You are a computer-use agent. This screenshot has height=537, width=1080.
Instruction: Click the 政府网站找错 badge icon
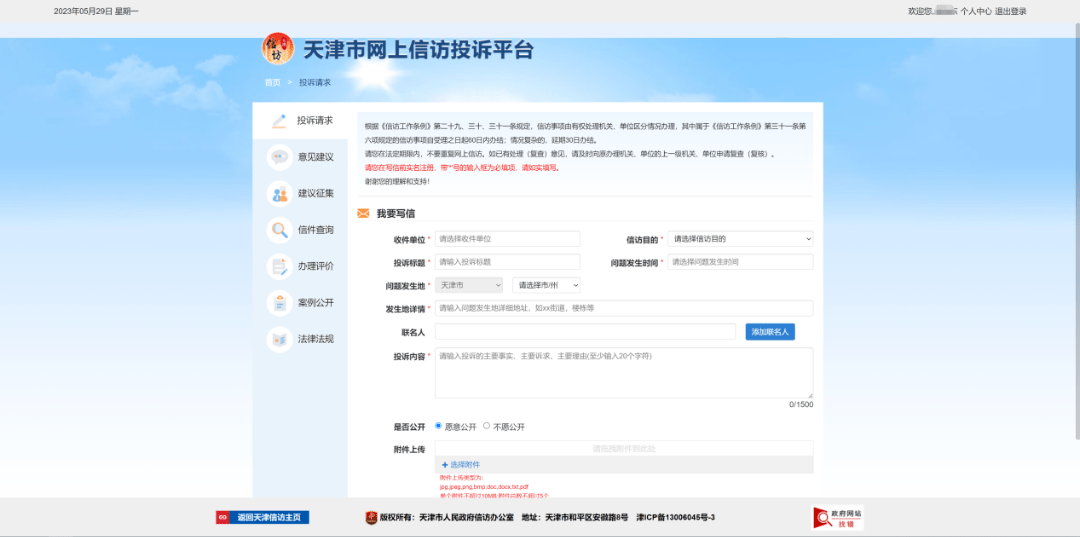[837, 517]
